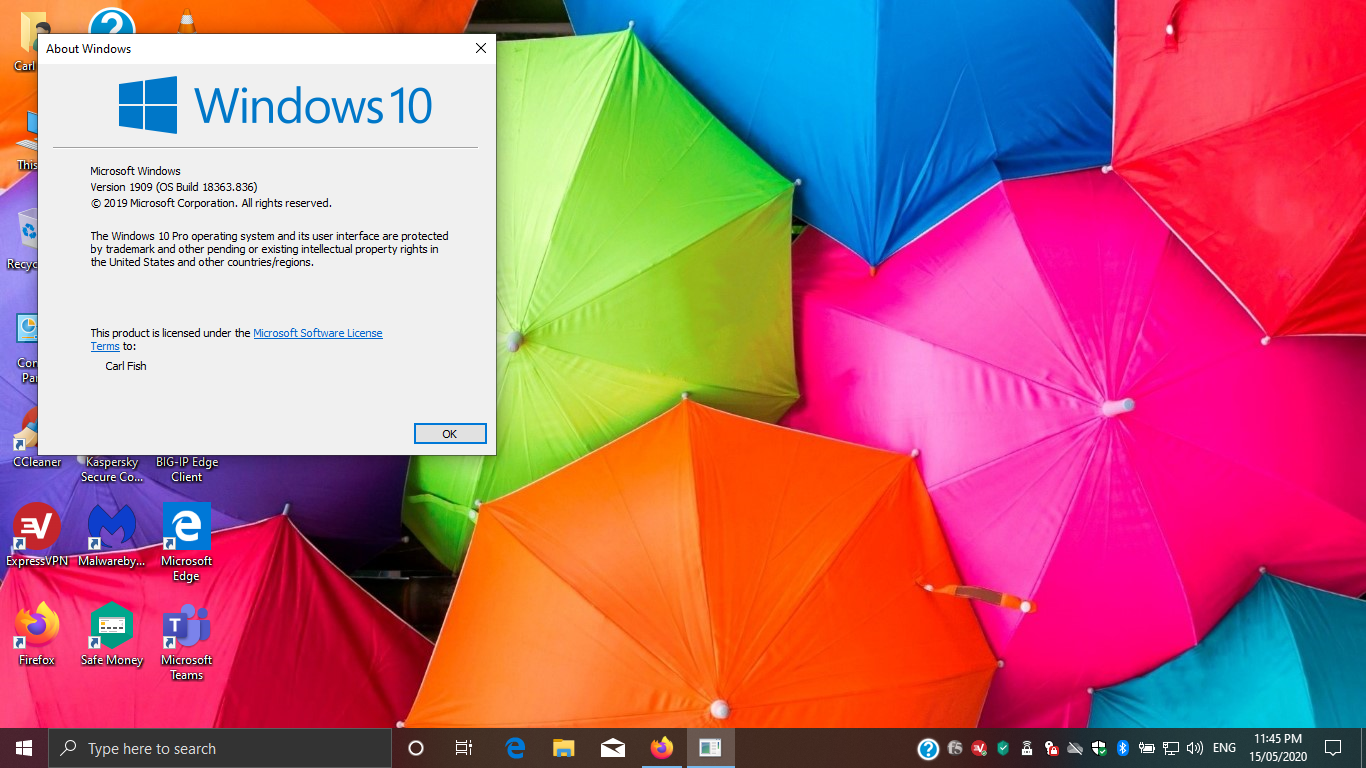
Task: Open the Malwarebytes desktop shortcut
Action: (x=112, y=528)
